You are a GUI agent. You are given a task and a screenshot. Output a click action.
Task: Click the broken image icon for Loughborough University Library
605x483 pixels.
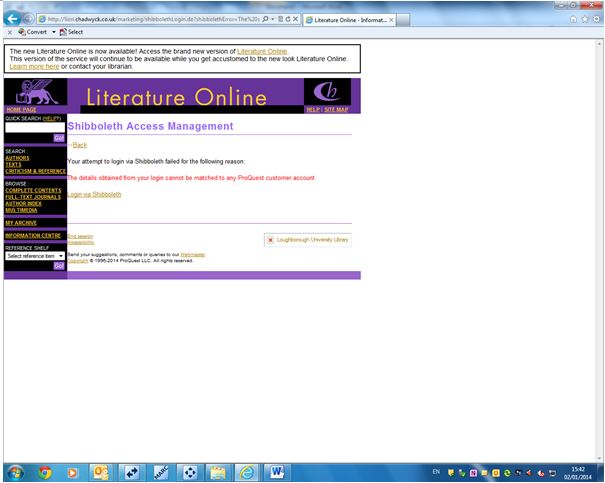tap(270, 240)
